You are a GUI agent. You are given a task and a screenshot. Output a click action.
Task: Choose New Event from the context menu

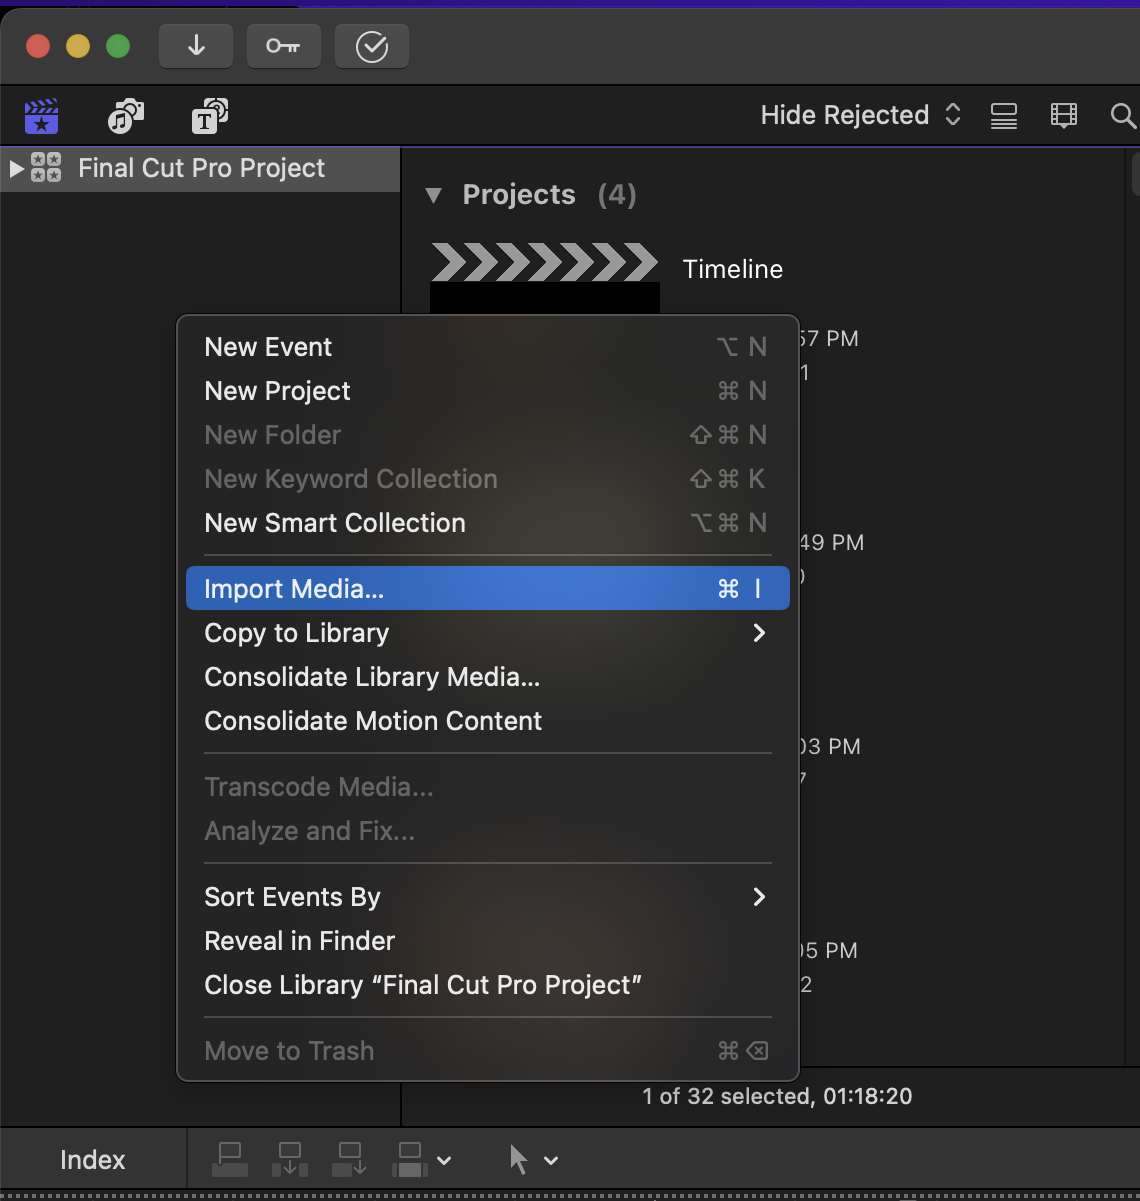tap(488, 347)
